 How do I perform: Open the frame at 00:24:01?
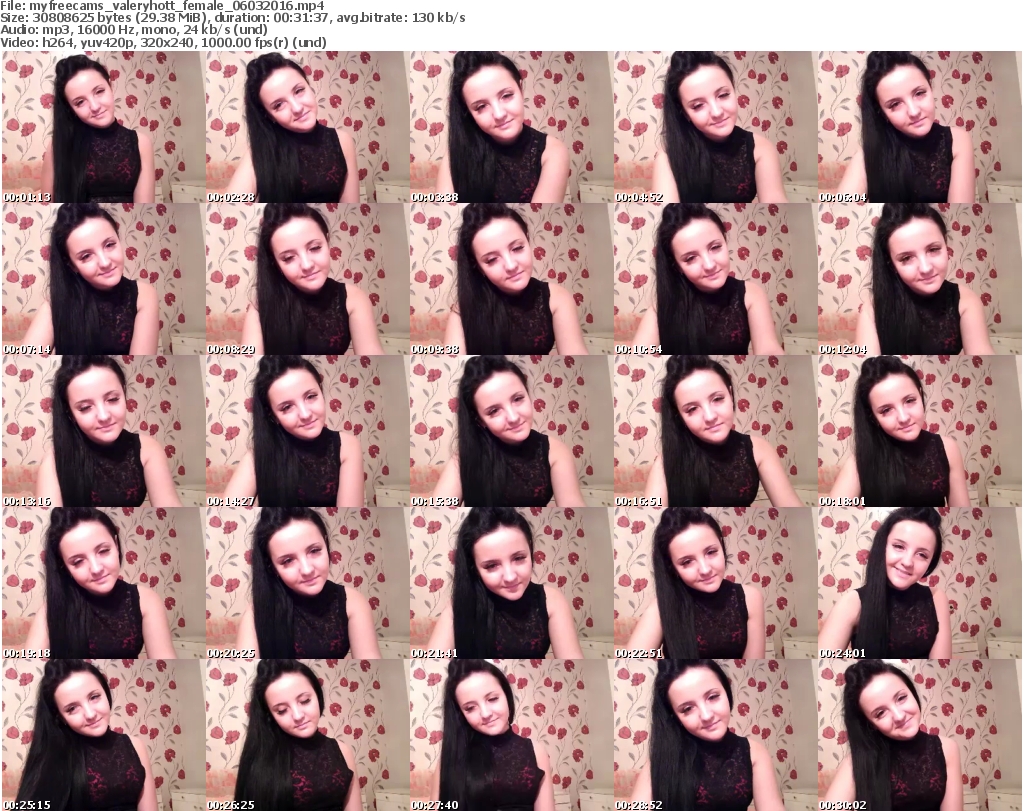tap(919, 583)
